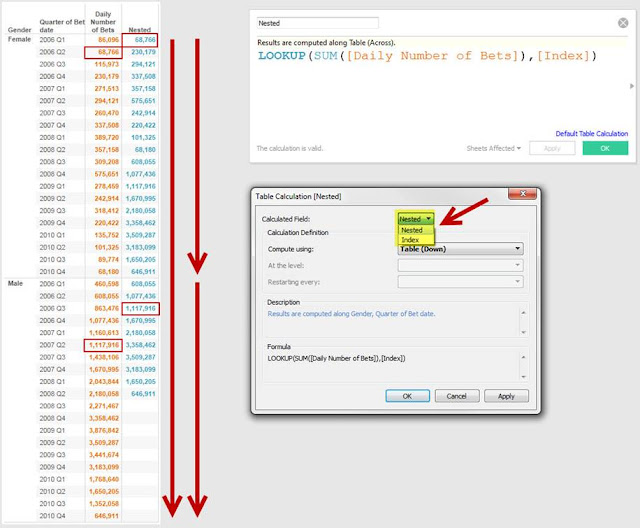640x528 pixels.
Task: Click the bets value 1,160,613
Action: coord(104,333)
